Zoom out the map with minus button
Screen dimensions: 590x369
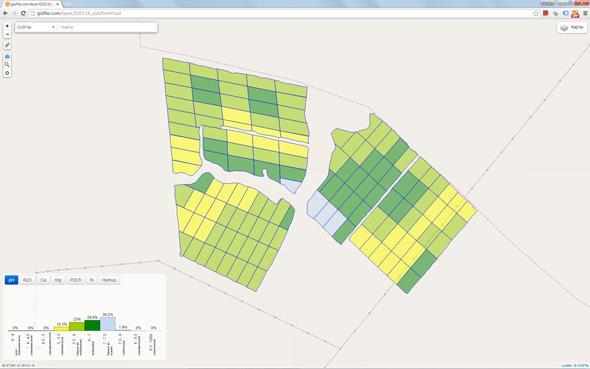click(7, 34)
